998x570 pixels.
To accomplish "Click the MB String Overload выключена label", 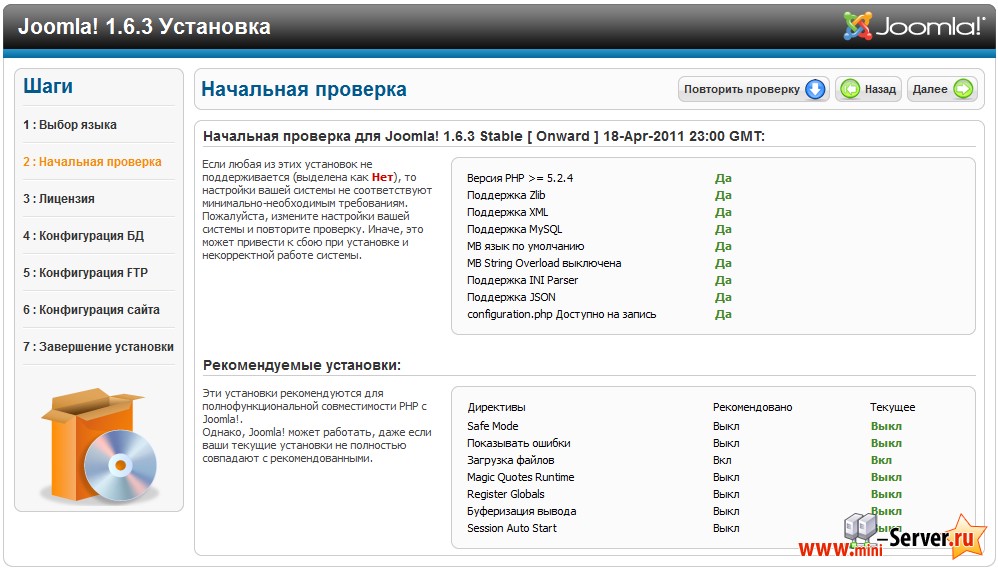I will click(544, 263).
